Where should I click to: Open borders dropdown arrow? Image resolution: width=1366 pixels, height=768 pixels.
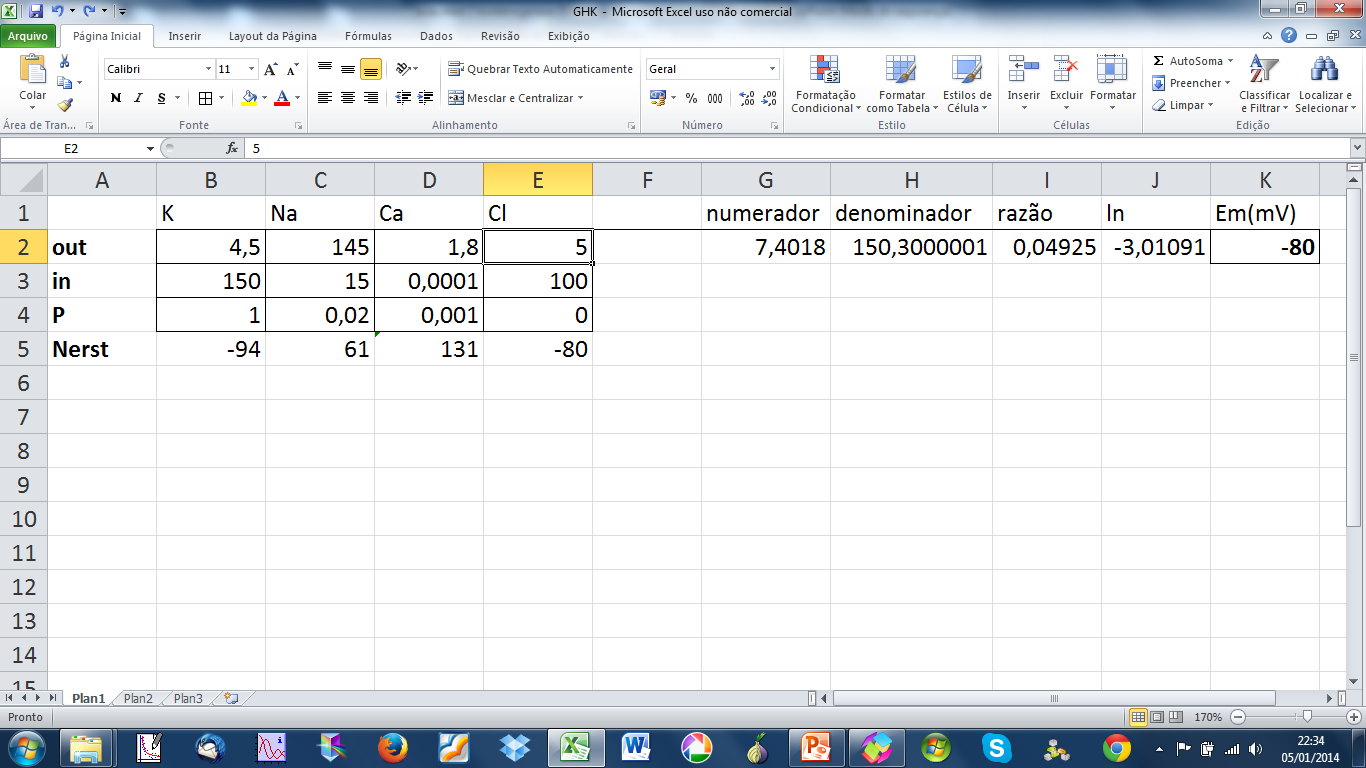tap(220, 98)
